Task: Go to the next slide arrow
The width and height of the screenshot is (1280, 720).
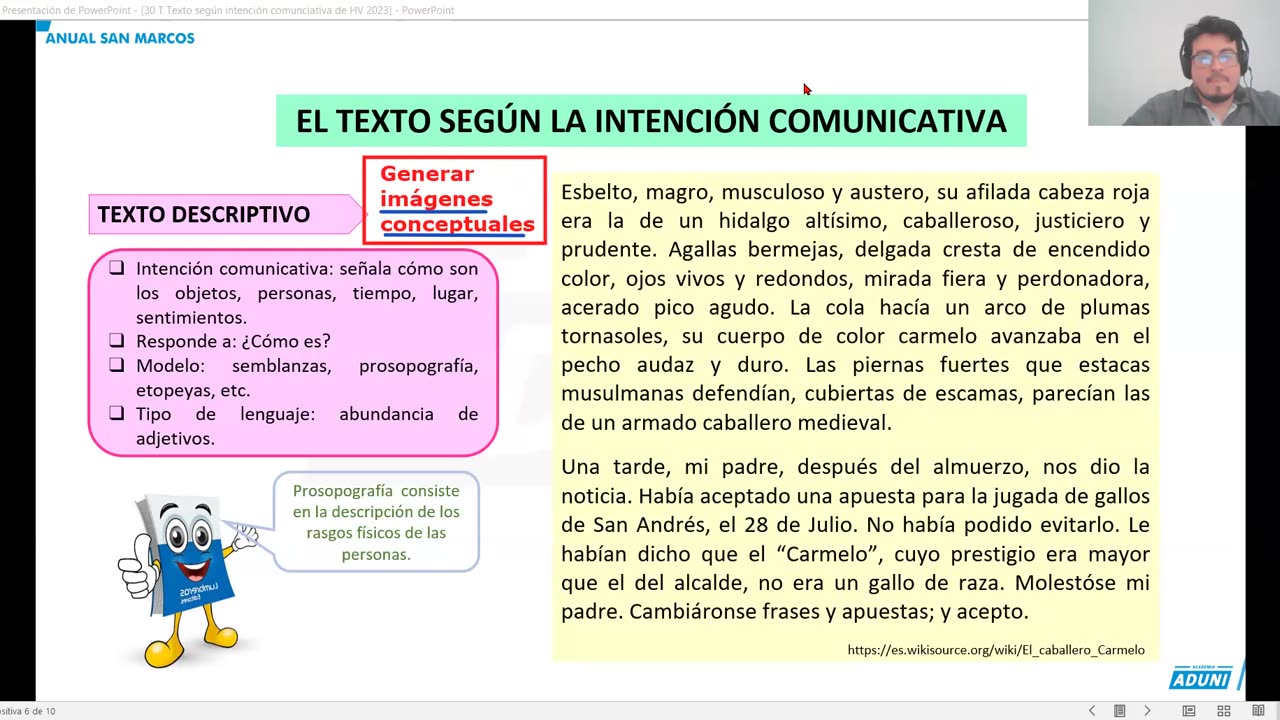Action: [x=1147, y=711]
